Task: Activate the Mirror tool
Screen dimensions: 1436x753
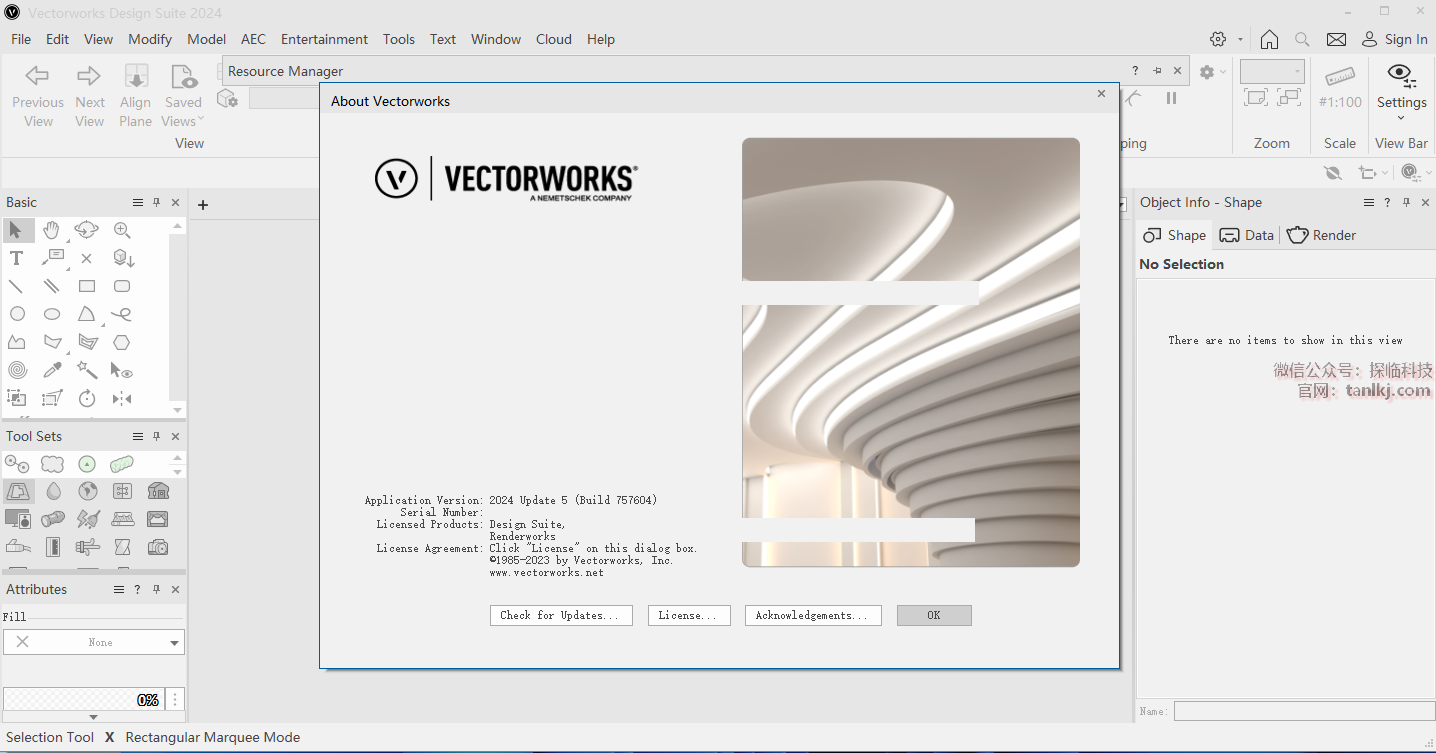Action: [122, 398]
